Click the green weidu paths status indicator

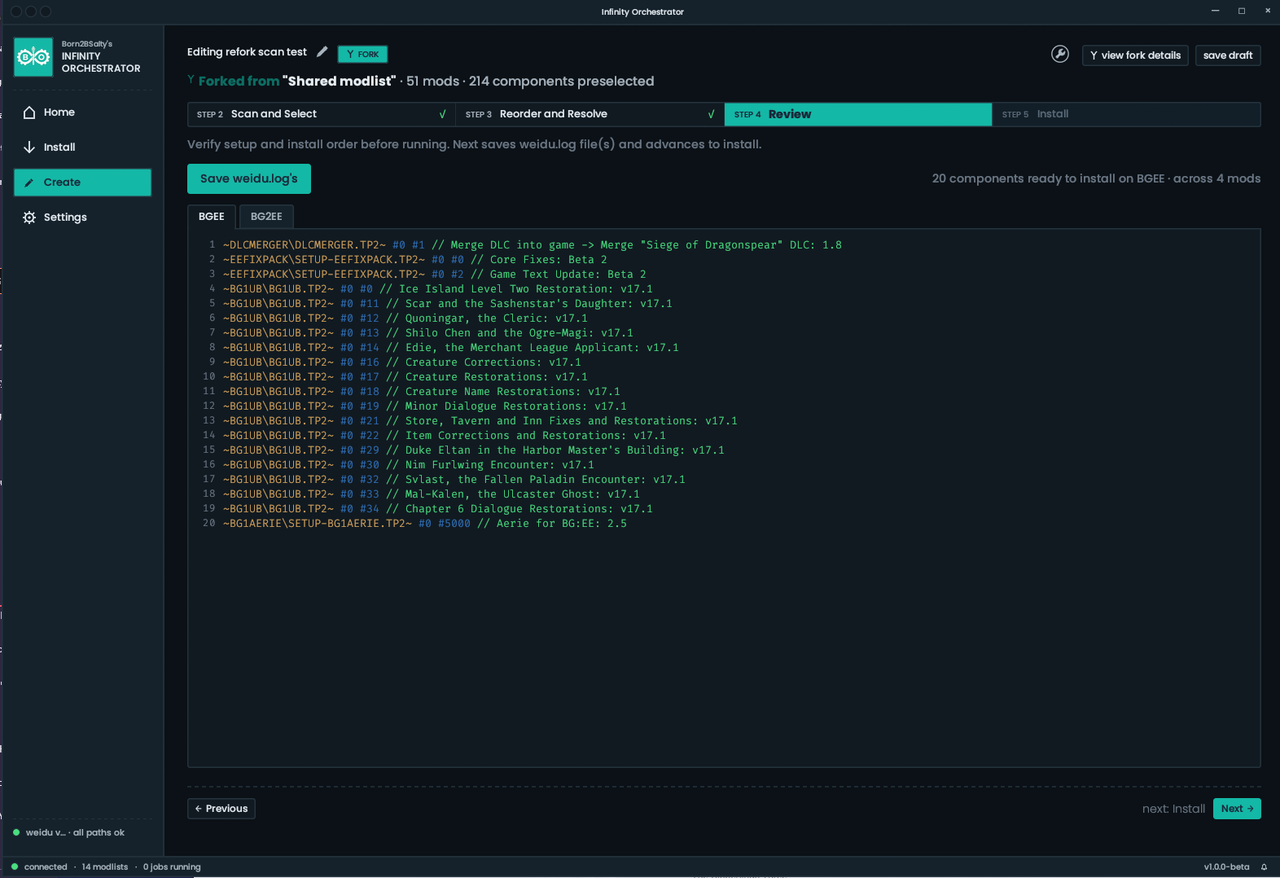[16, 832]
